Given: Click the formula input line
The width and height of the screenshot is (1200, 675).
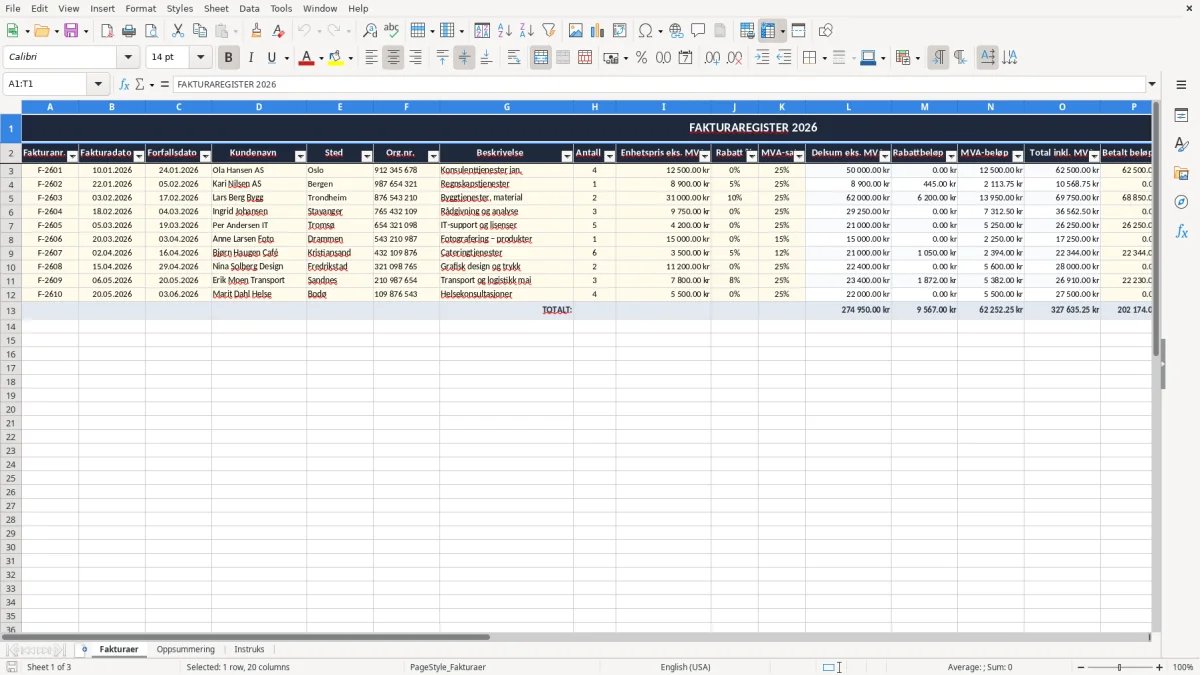Looking at the screenshot, I should click(x=658, y=84).
